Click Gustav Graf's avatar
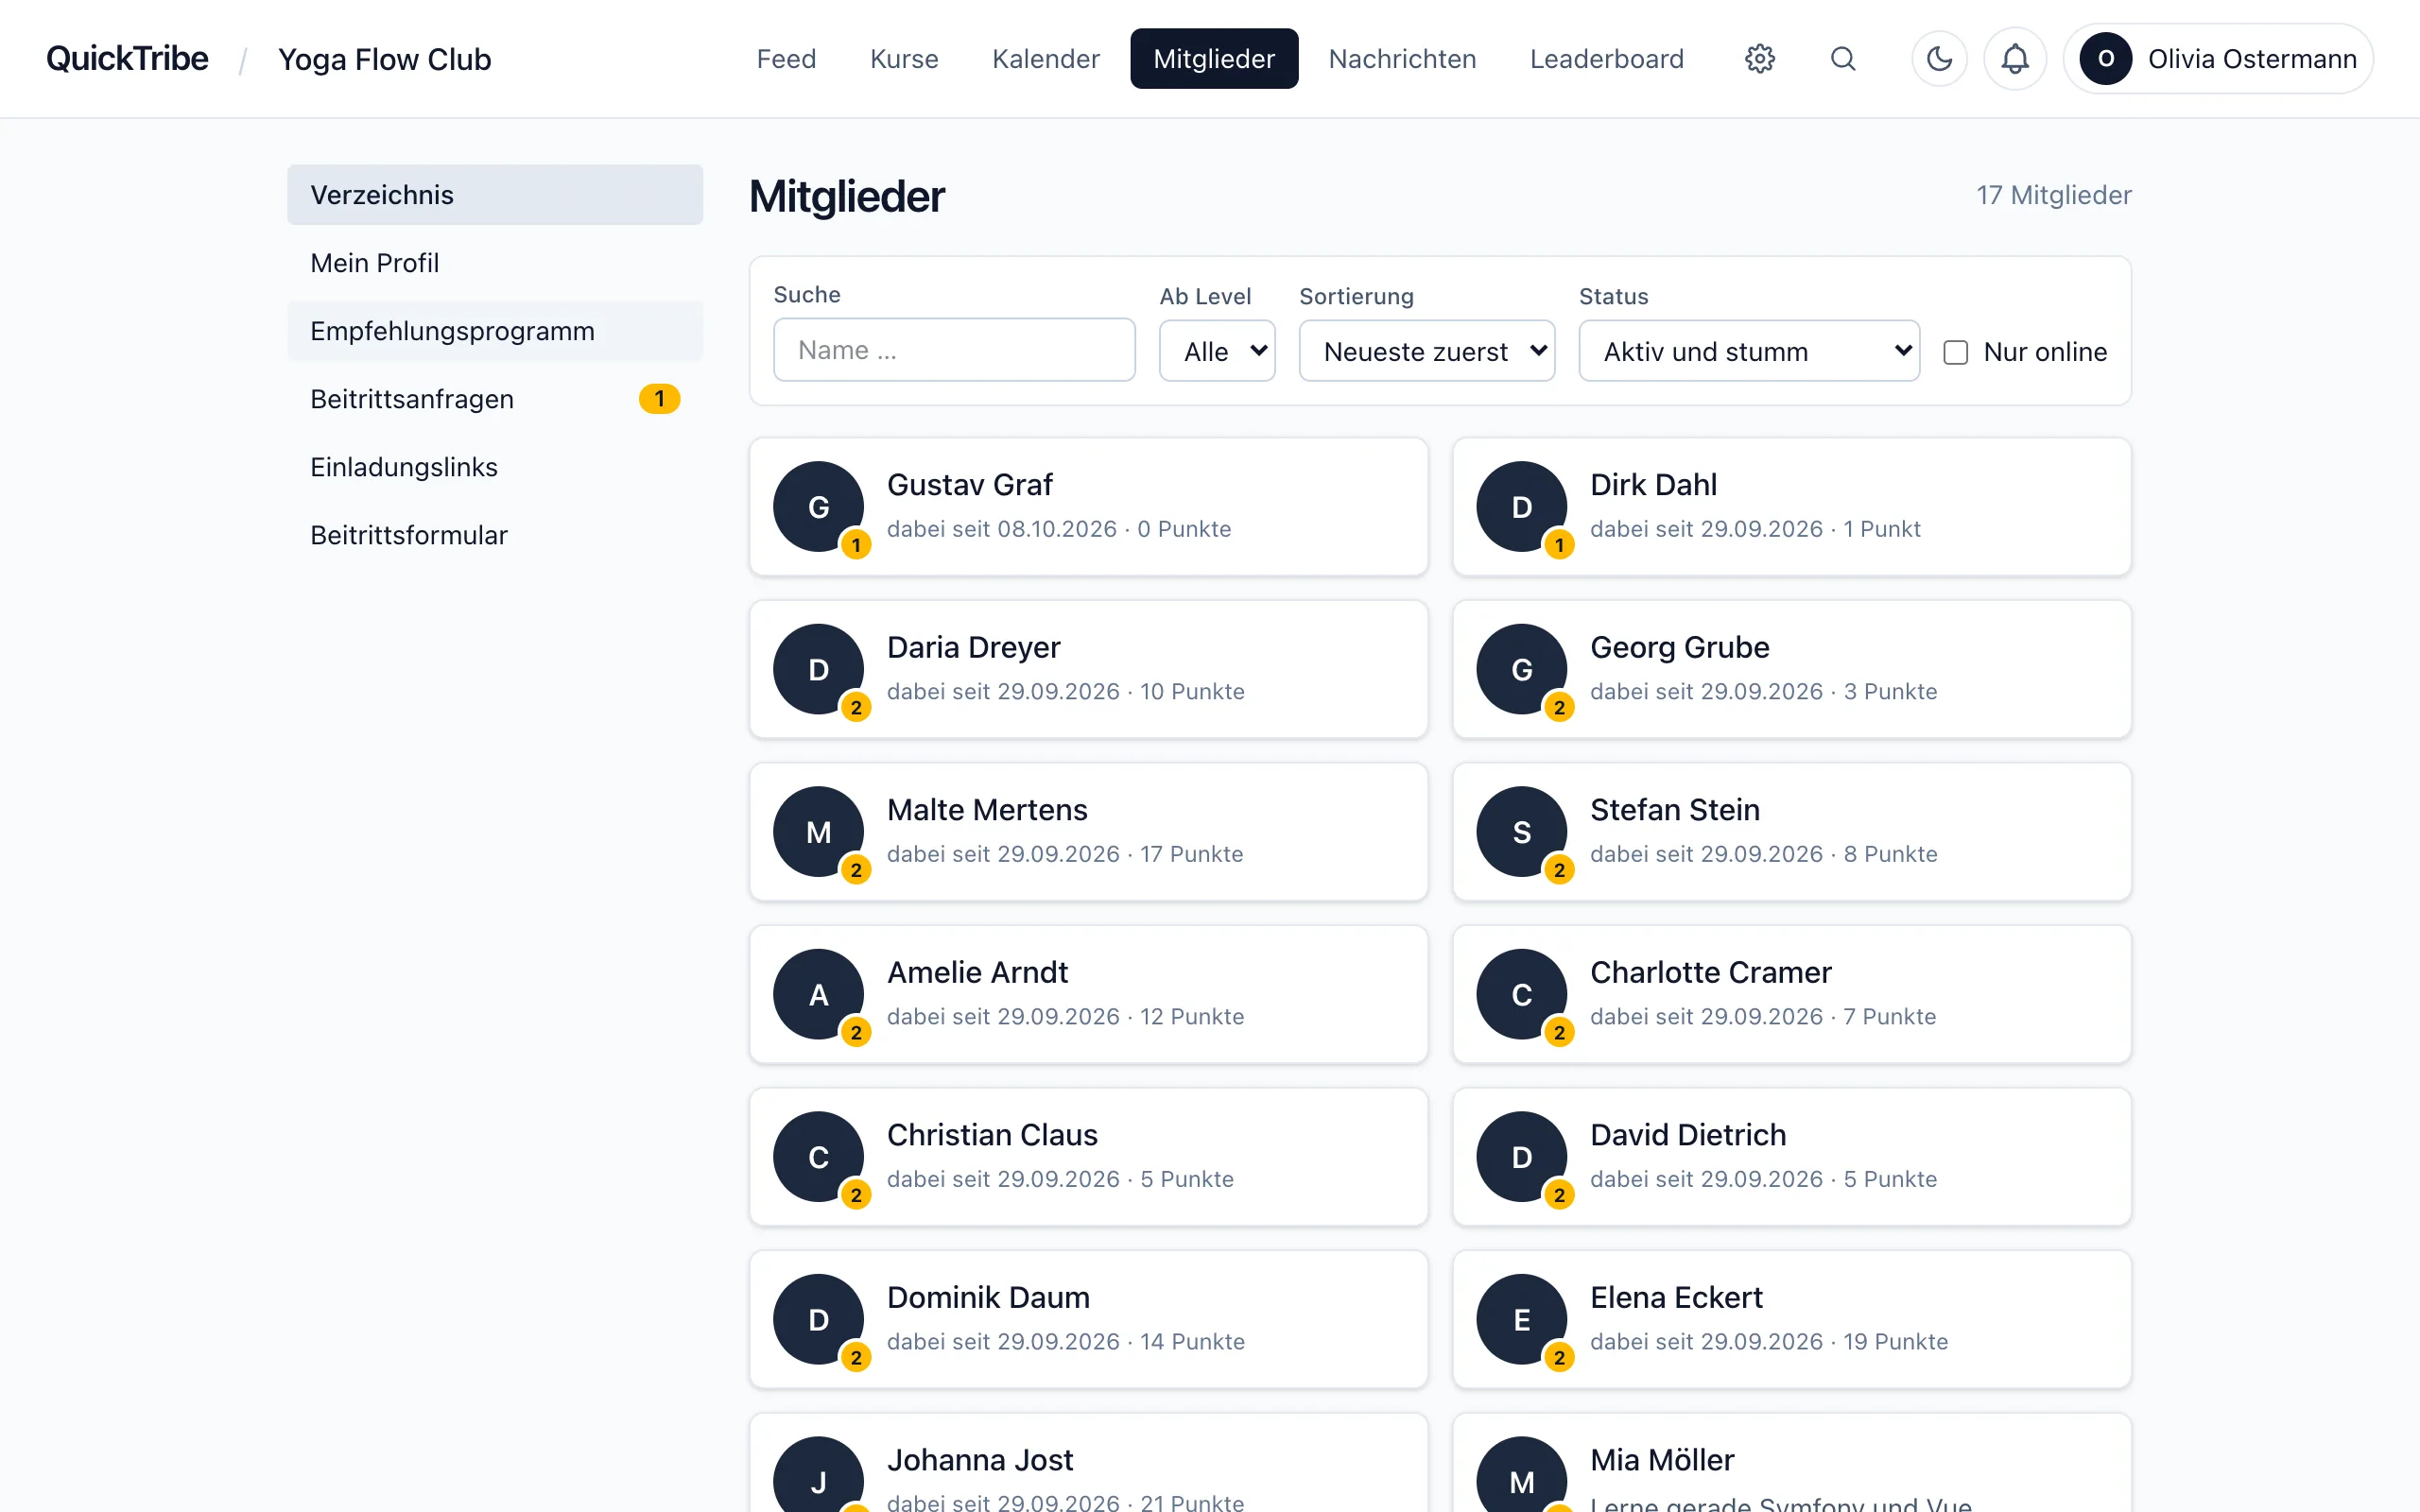Screen dimensions: 2420x1512 pos(818,506)
